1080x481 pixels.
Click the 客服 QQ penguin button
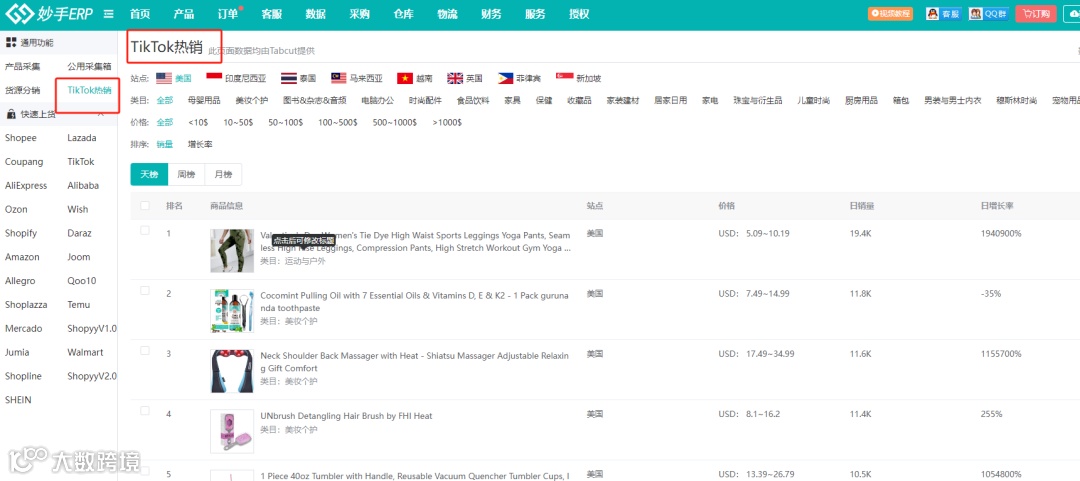[943, 13]
